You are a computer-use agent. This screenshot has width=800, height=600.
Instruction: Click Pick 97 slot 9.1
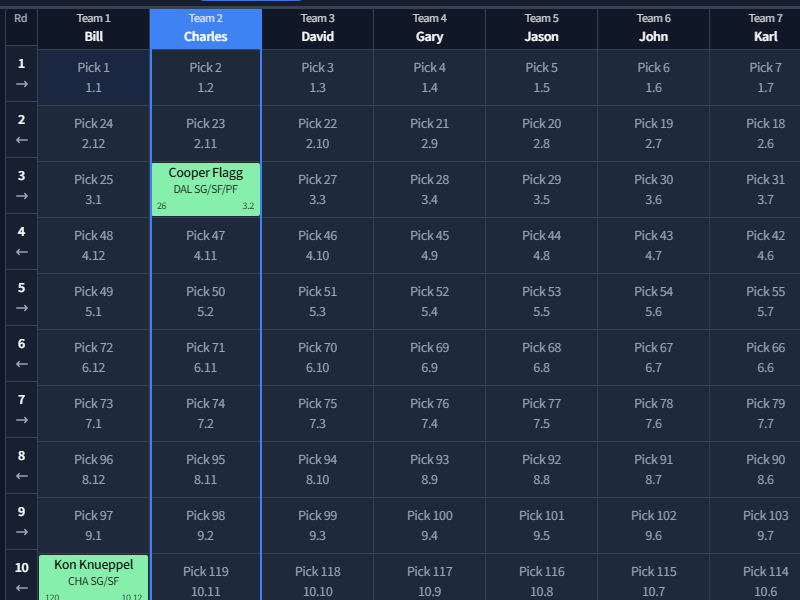click(x=93, y=526)
